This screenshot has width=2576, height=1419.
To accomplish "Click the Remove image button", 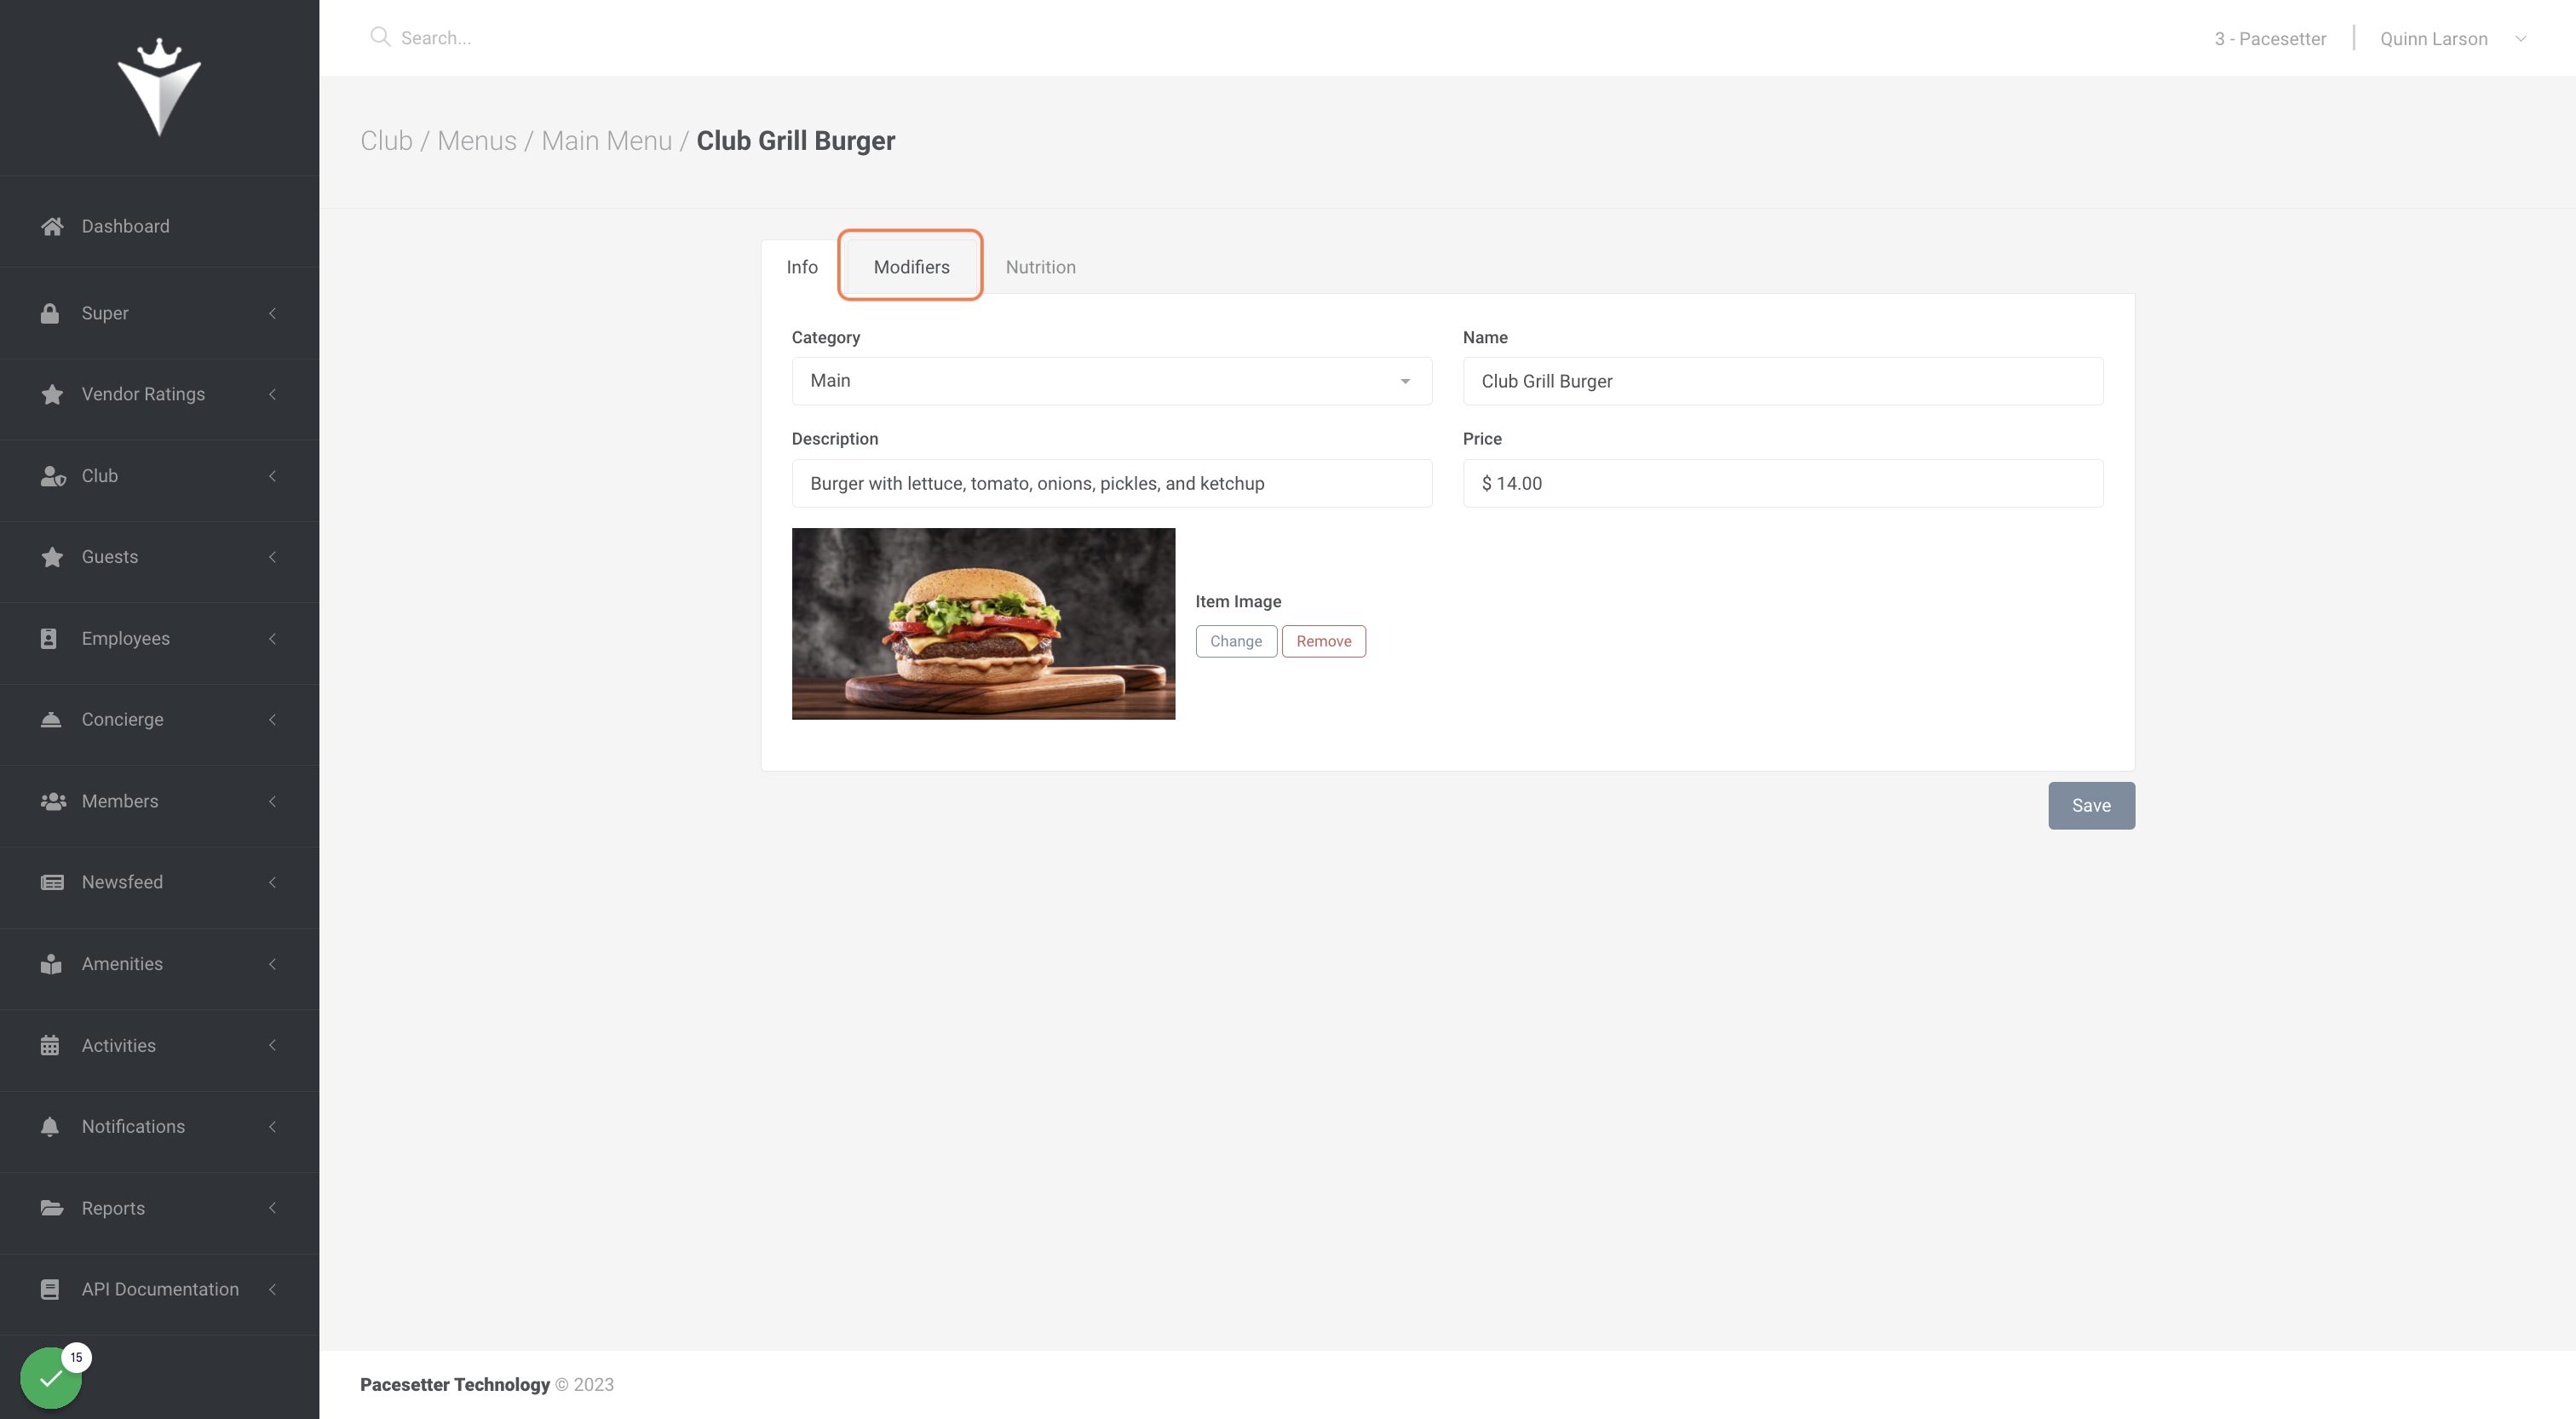I will tap(1323, 641).
